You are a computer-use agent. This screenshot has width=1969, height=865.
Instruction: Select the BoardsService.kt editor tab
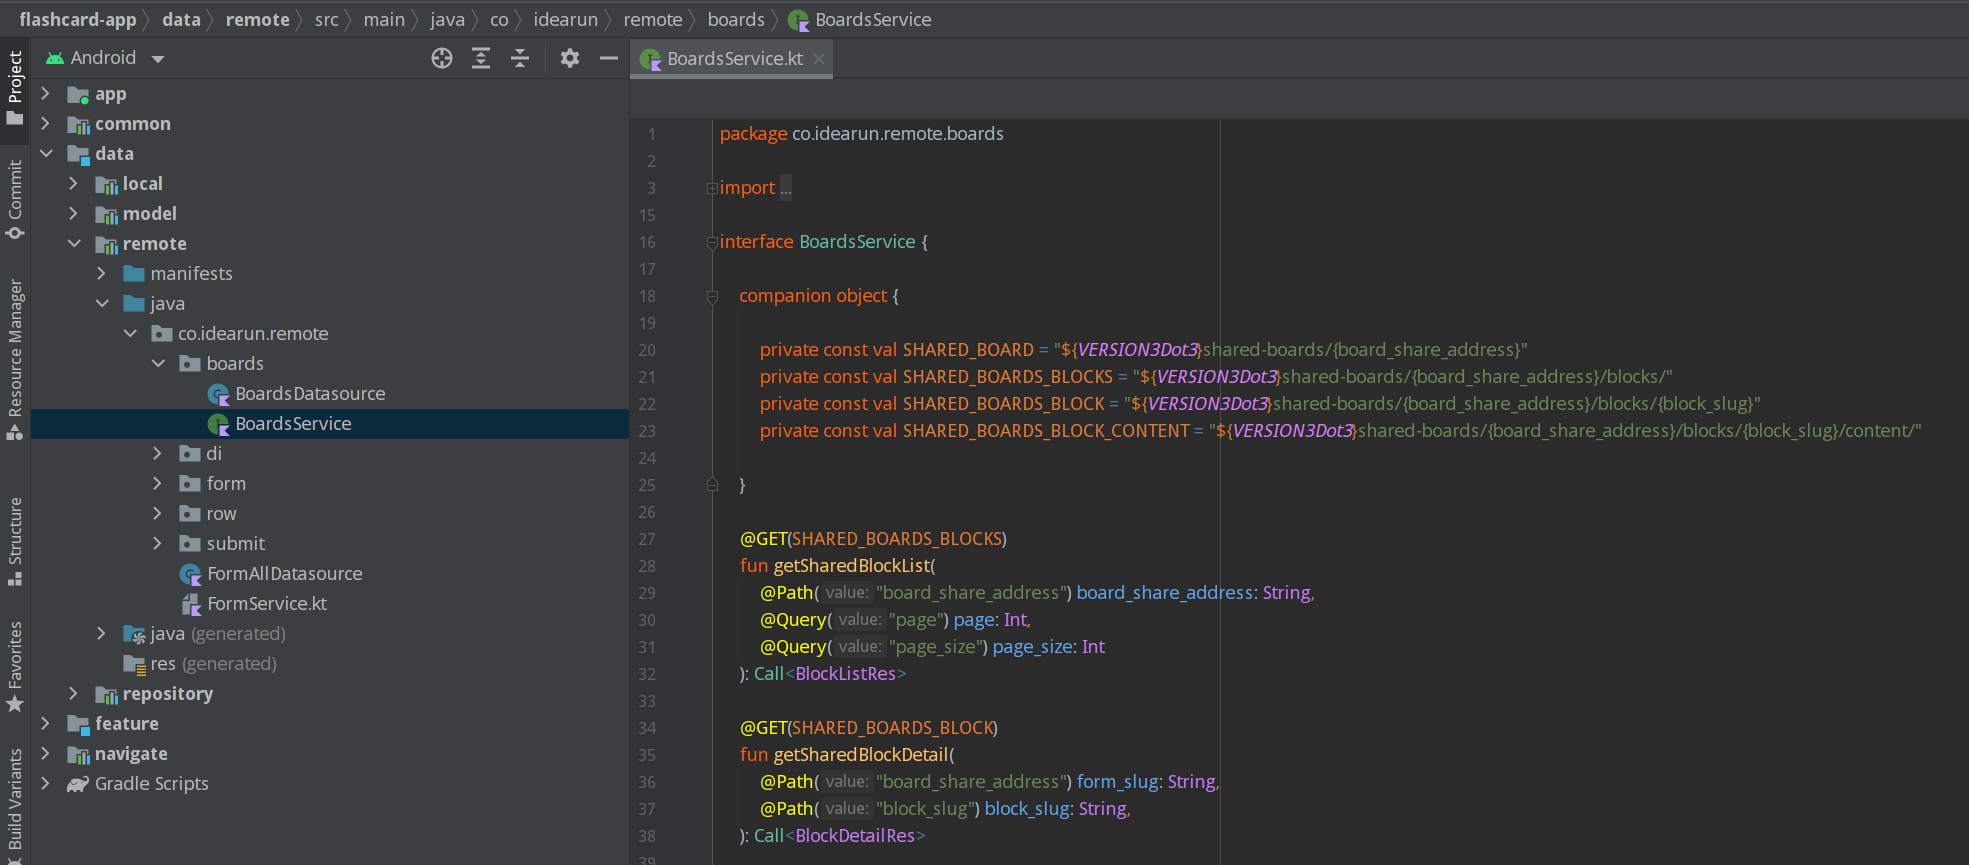pyautogui.click(x=734, y=59)
